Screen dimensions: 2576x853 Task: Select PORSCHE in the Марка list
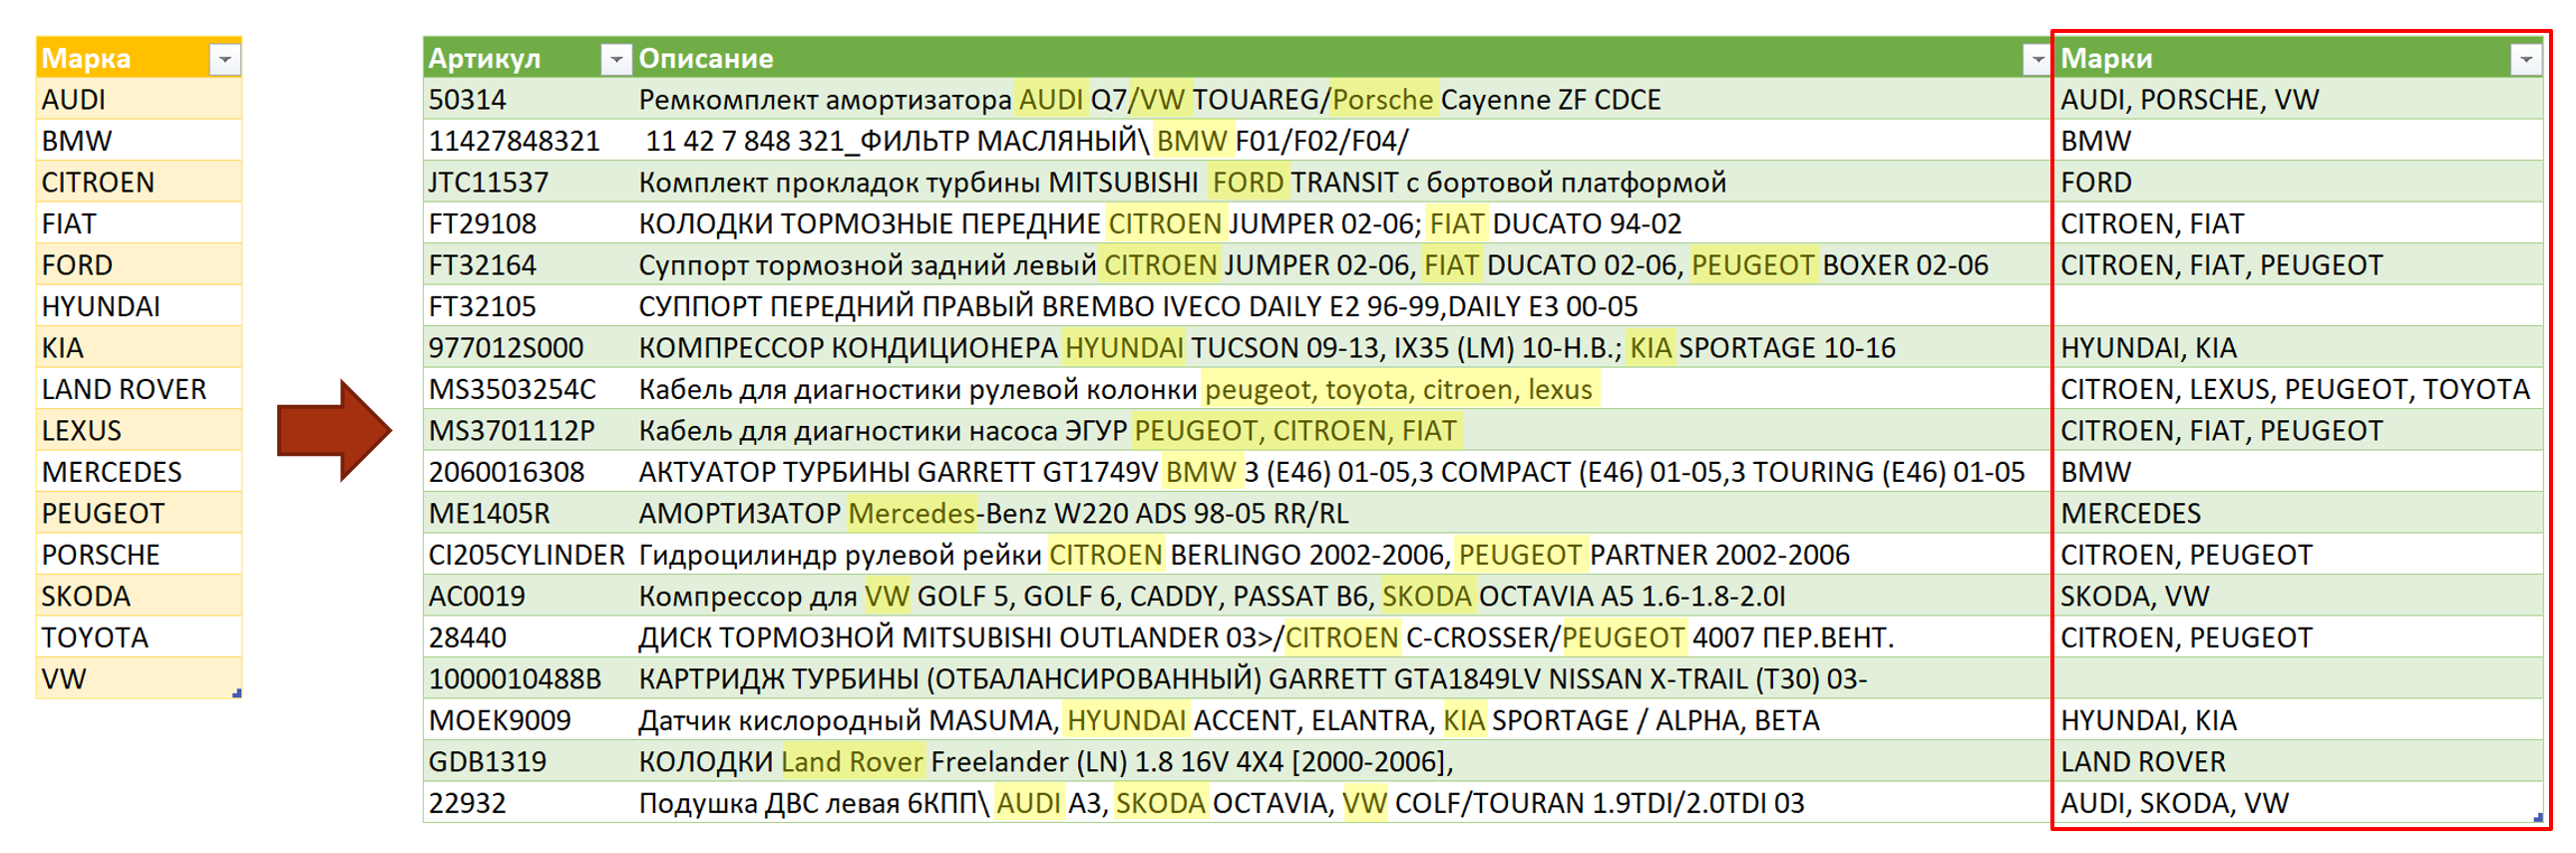click(139, 555)
